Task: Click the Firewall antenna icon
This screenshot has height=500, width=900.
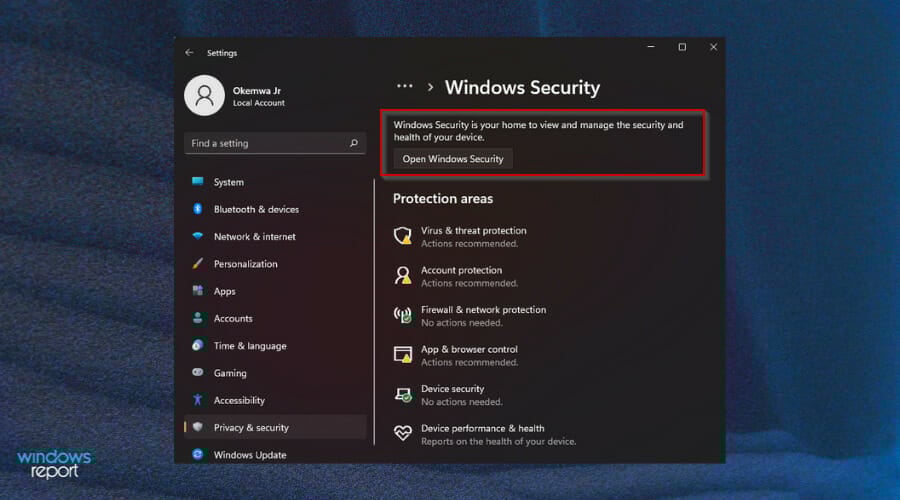Action: pos(403,315)
